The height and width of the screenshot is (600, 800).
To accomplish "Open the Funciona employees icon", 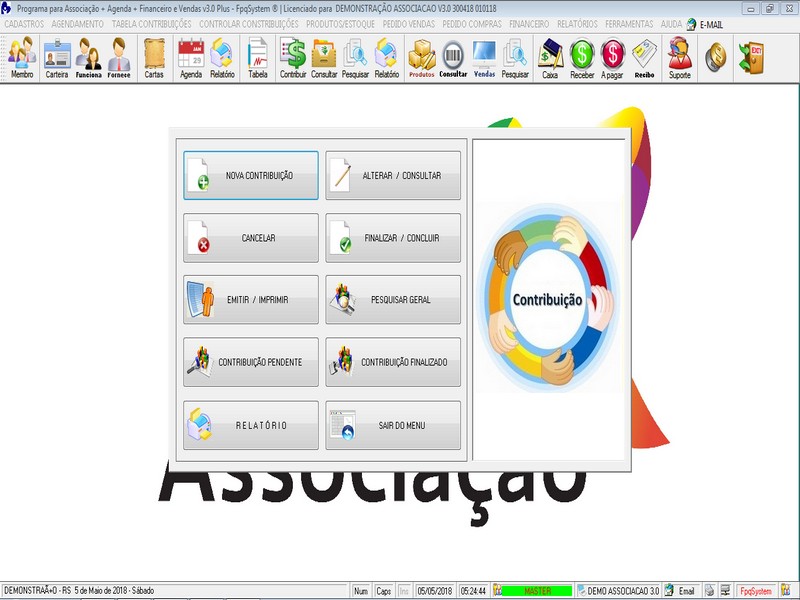I will pos(88,58).
